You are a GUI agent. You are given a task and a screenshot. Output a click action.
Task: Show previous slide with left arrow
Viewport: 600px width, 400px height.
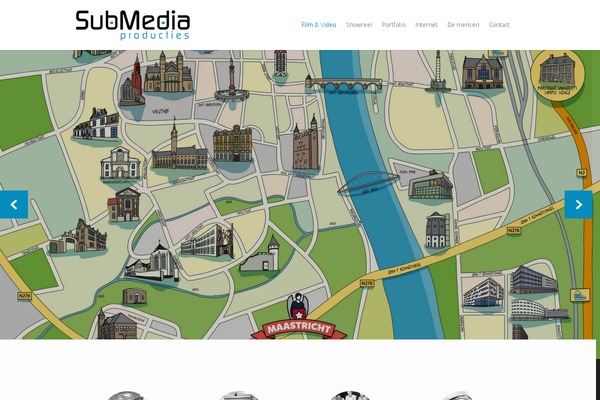click(x=14, y=204)
